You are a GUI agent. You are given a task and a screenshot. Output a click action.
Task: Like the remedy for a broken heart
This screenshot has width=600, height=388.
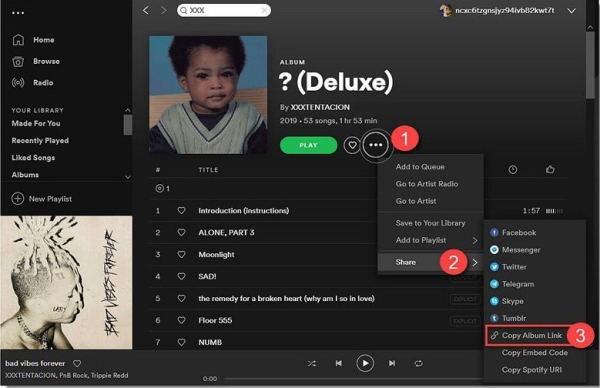(x=181, y=298)
